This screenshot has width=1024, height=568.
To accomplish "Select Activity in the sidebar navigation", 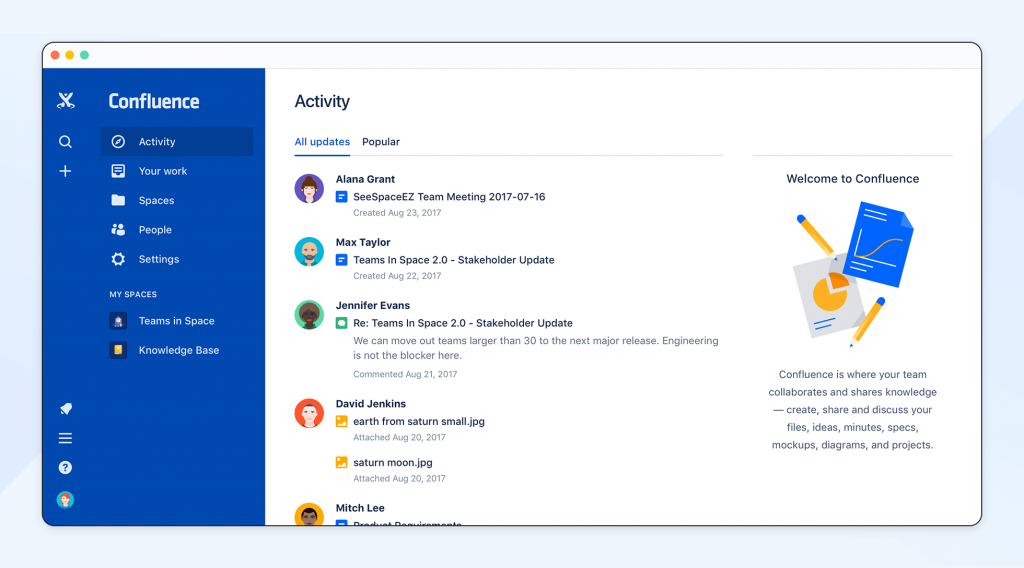I will coord(177,142).
